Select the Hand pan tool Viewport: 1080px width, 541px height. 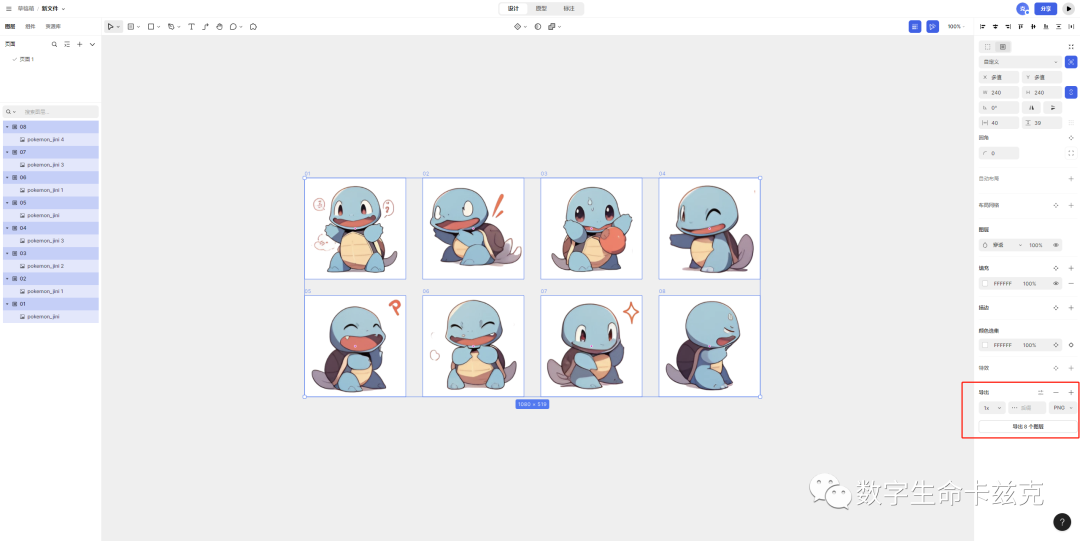220,27
